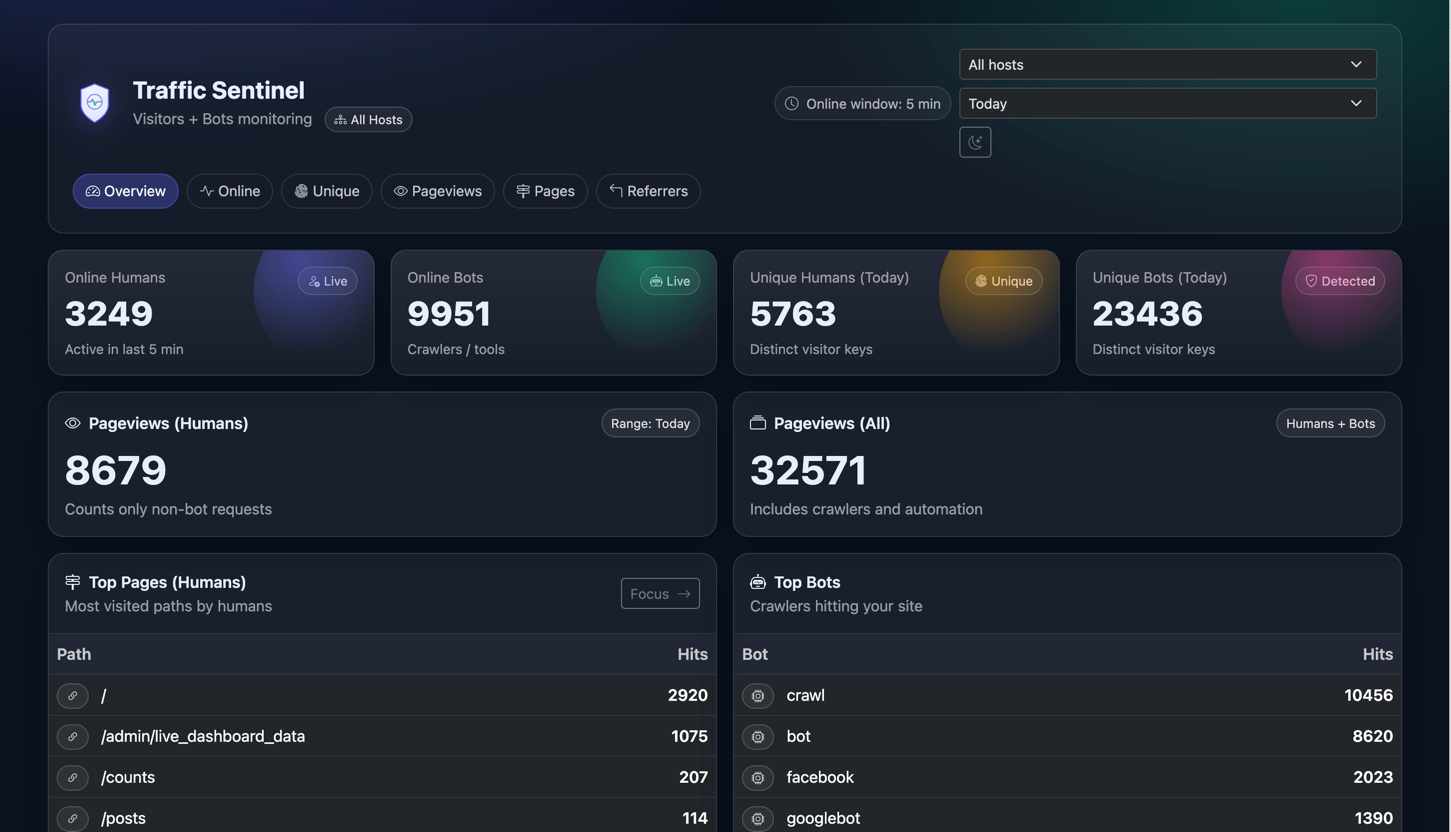Click the bot icon next to crawl

757,695
